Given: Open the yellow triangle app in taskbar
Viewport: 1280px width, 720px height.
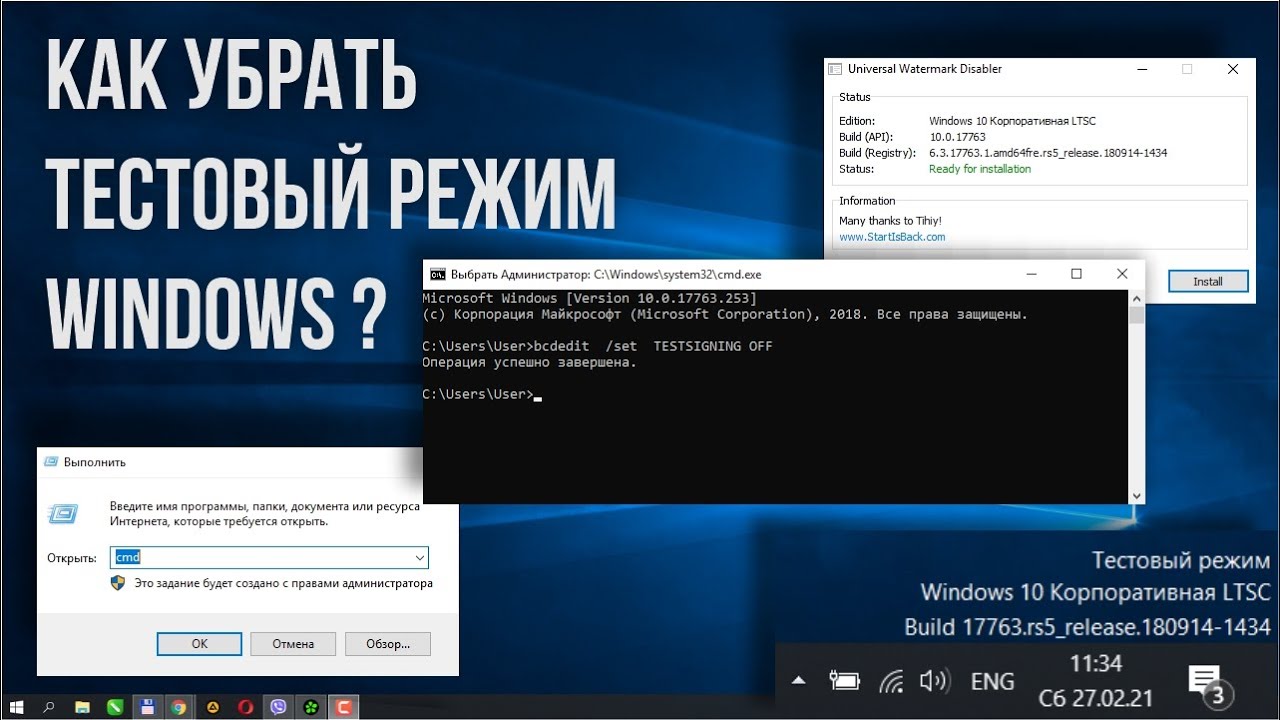Looking at the screenshot, I should coord(212,707).
